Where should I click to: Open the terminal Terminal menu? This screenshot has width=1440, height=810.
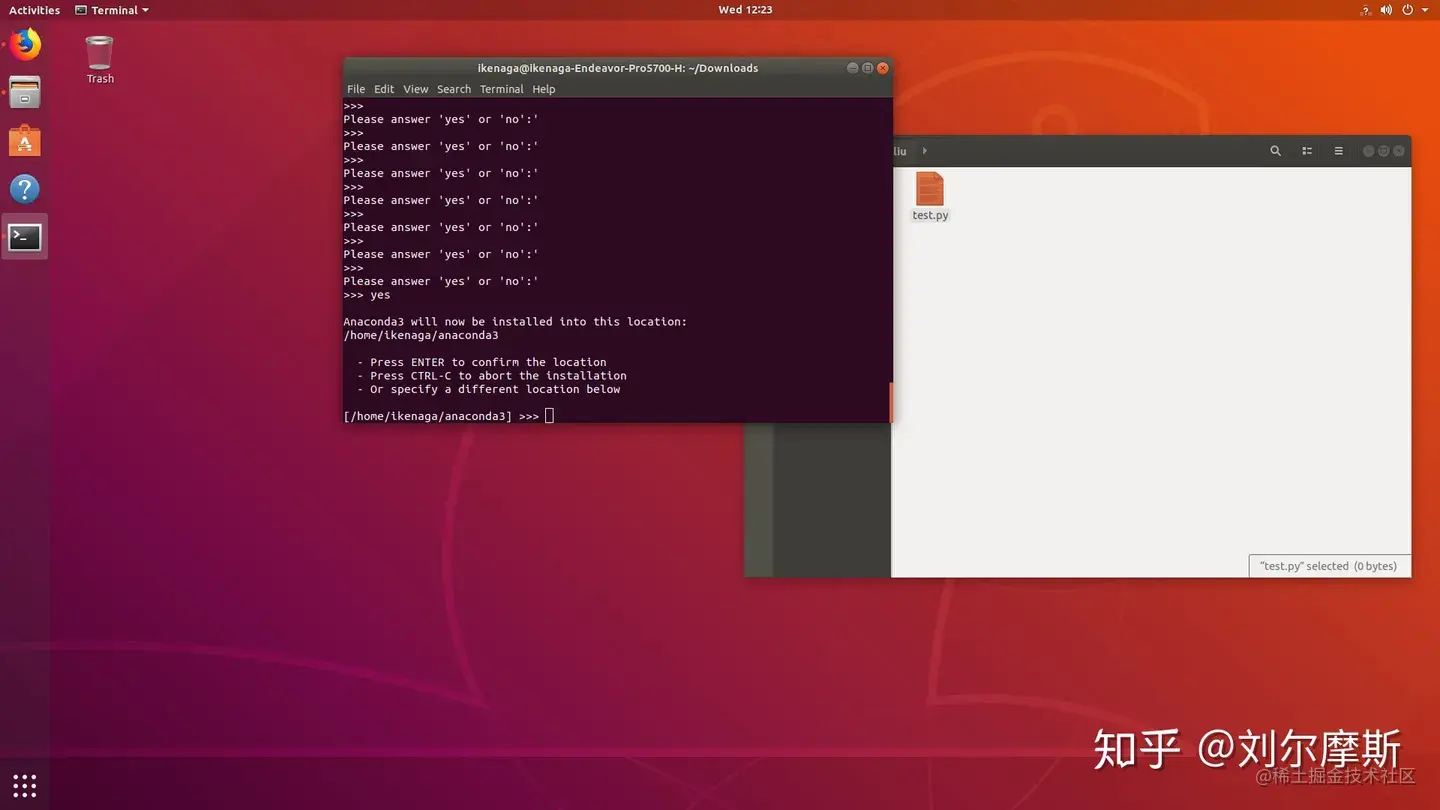(502, 89)
